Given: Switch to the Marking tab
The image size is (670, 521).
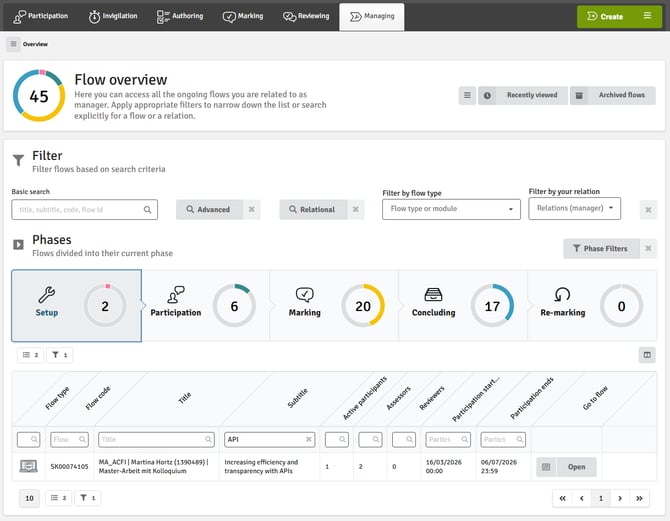Looking at the screenshot, I should (243, 16).
